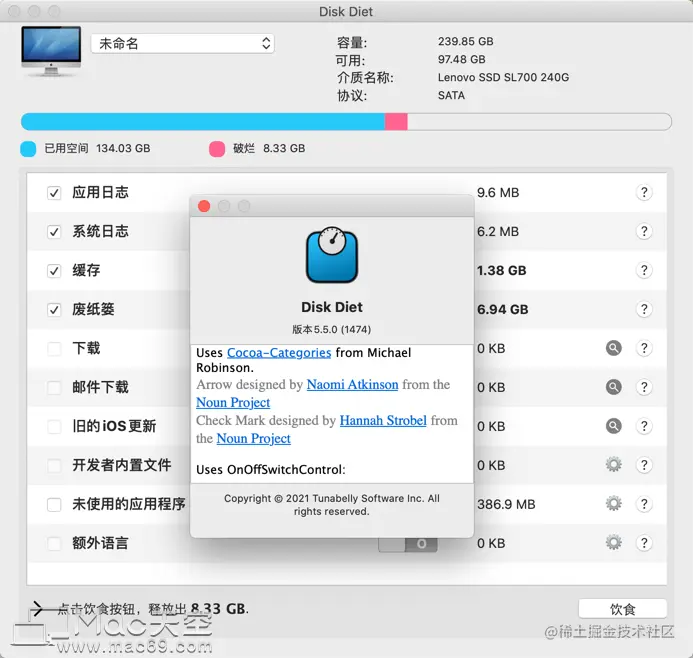Click the disk usage bar
Viewport: 693px width, 658px height.
(x=346, y=122)
